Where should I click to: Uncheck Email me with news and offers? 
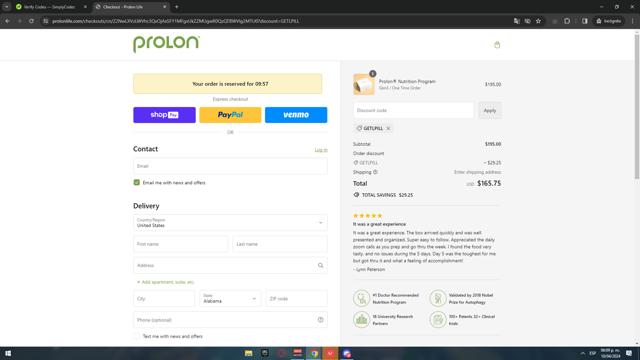pyautogui.click(x=137, y=182)
